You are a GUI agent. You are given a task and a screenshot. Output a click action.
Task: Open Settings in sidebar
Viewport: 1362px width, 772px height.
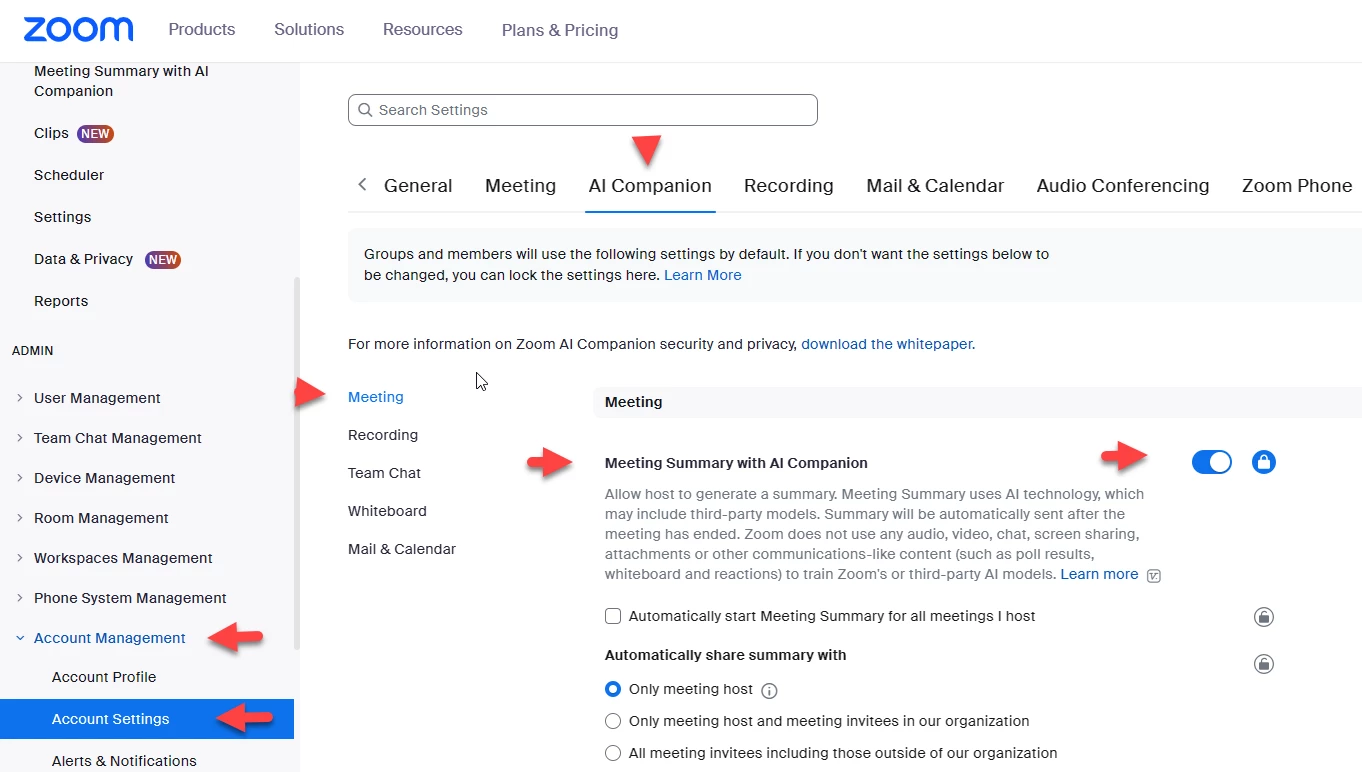[62, 217]
